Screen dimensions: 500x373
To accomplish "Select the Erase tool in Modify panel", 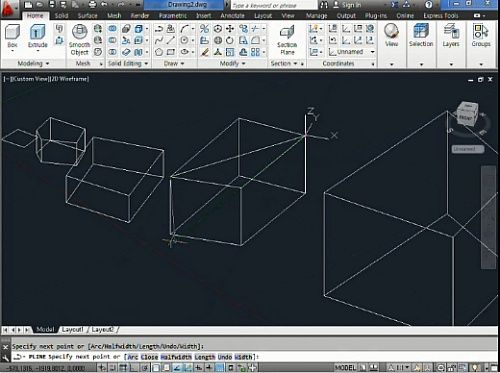I will 205,52.
